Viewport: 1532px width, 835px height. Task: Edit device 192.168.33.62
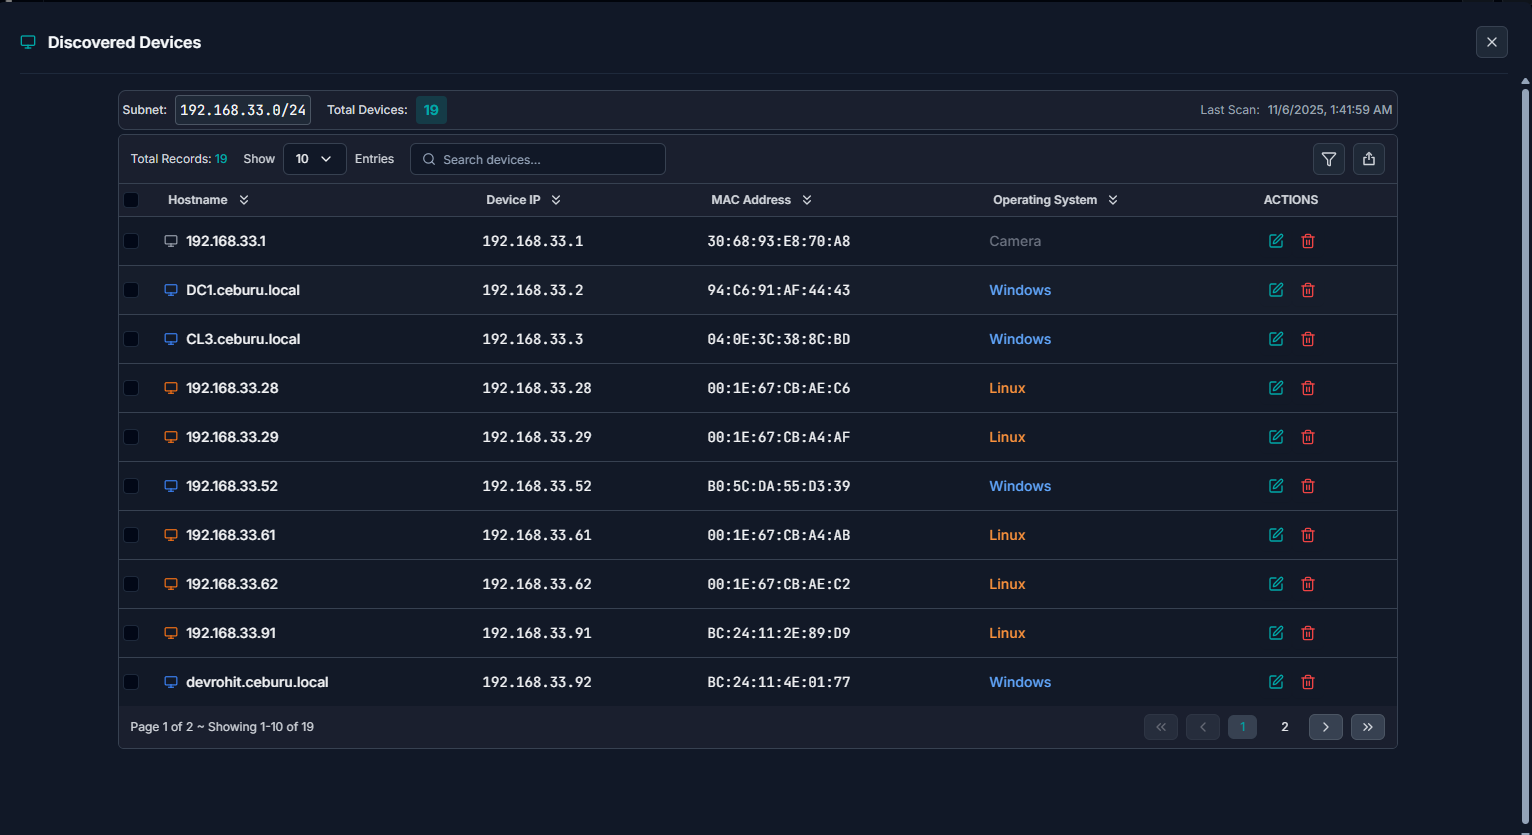(x=1276, y=584)
